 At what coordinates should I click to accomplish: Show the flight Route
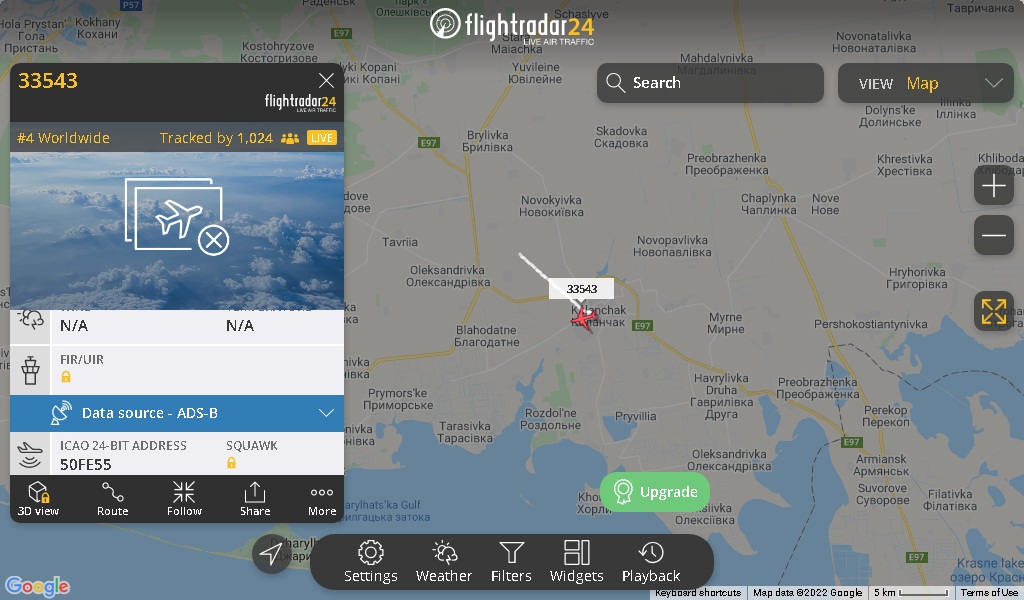coord(112,499)
